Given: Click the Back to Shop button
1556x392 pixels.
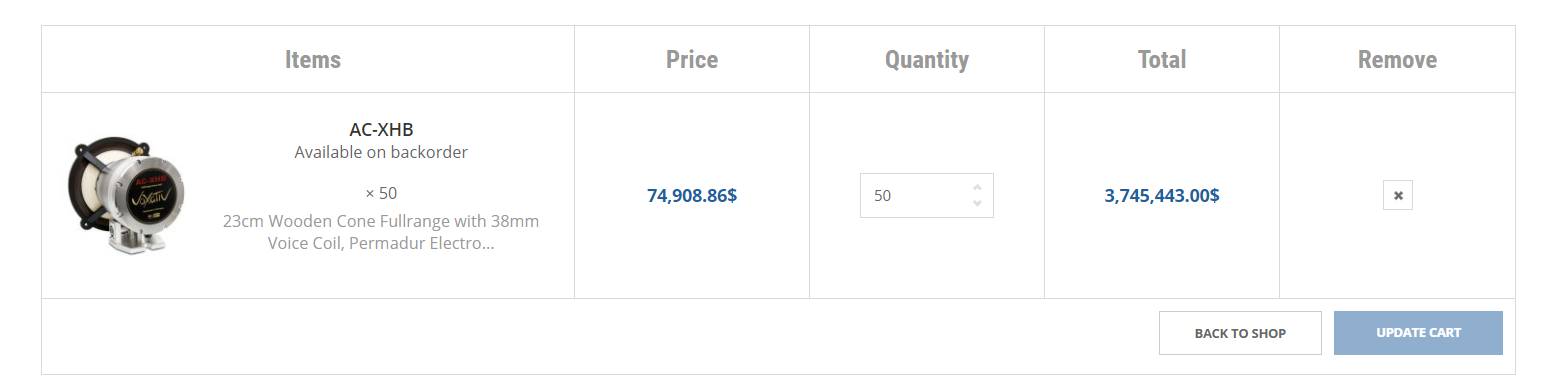Looking at the screenshot, I should pyautogui.click(x=1240, y=333).
